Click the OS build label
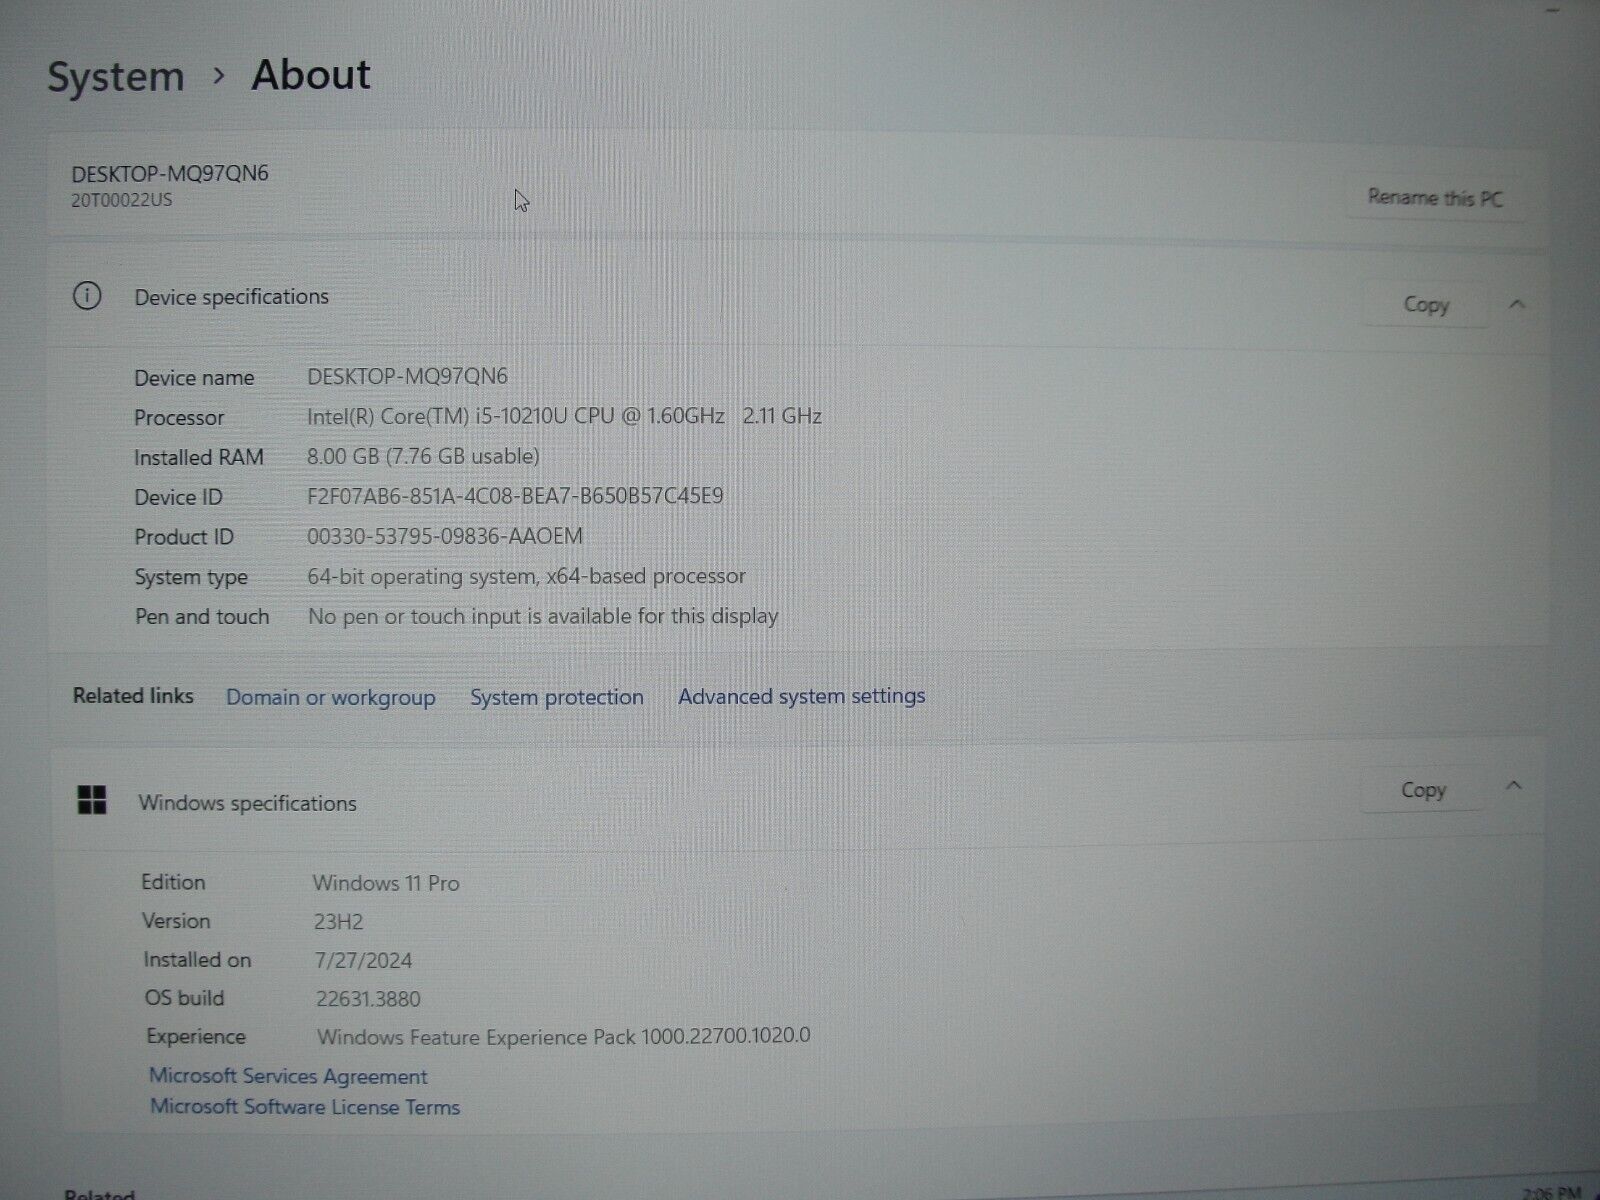Screen dimensions: 1600x1200 184,998
